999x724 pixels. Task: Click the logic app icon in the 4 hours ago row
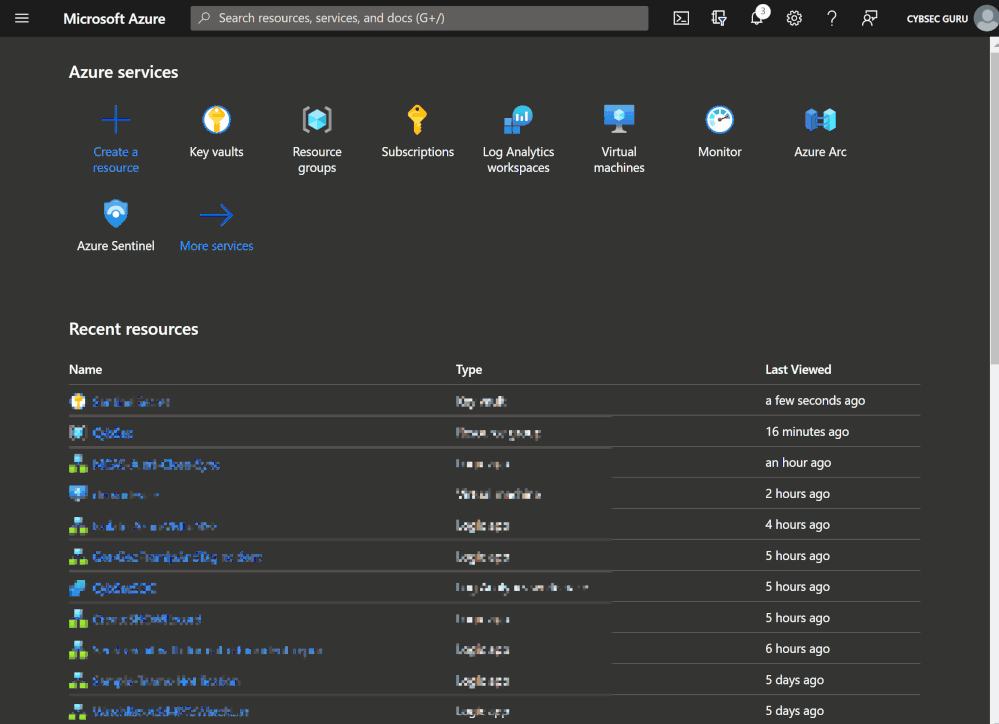[x=78, y=525]
